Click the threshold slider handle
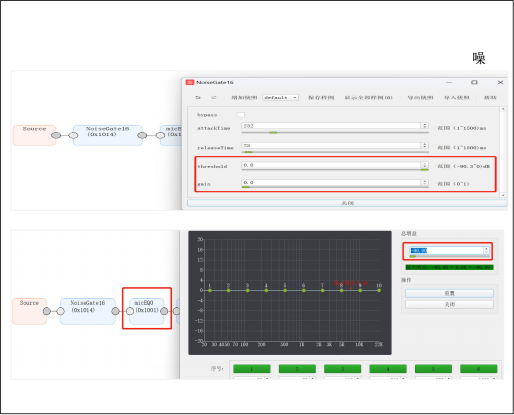 tap(425, 170)
